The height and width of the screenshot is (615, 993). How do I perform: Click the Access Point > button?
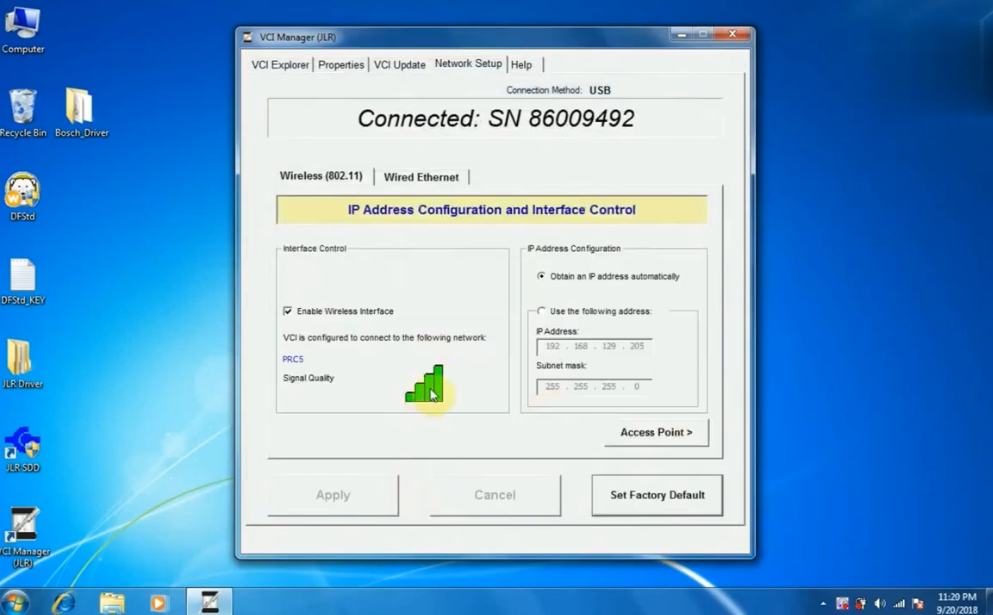coord(656,432)
